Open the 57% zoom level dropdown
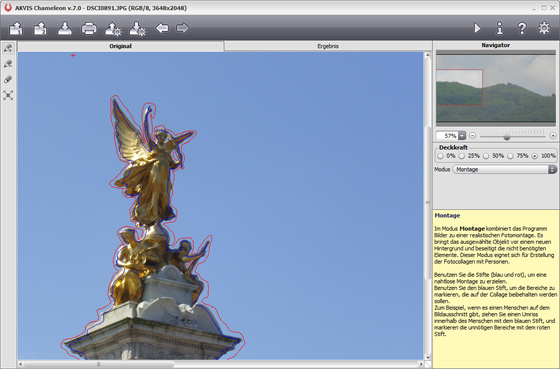This screenshot has height=369, width=560. 462,136
